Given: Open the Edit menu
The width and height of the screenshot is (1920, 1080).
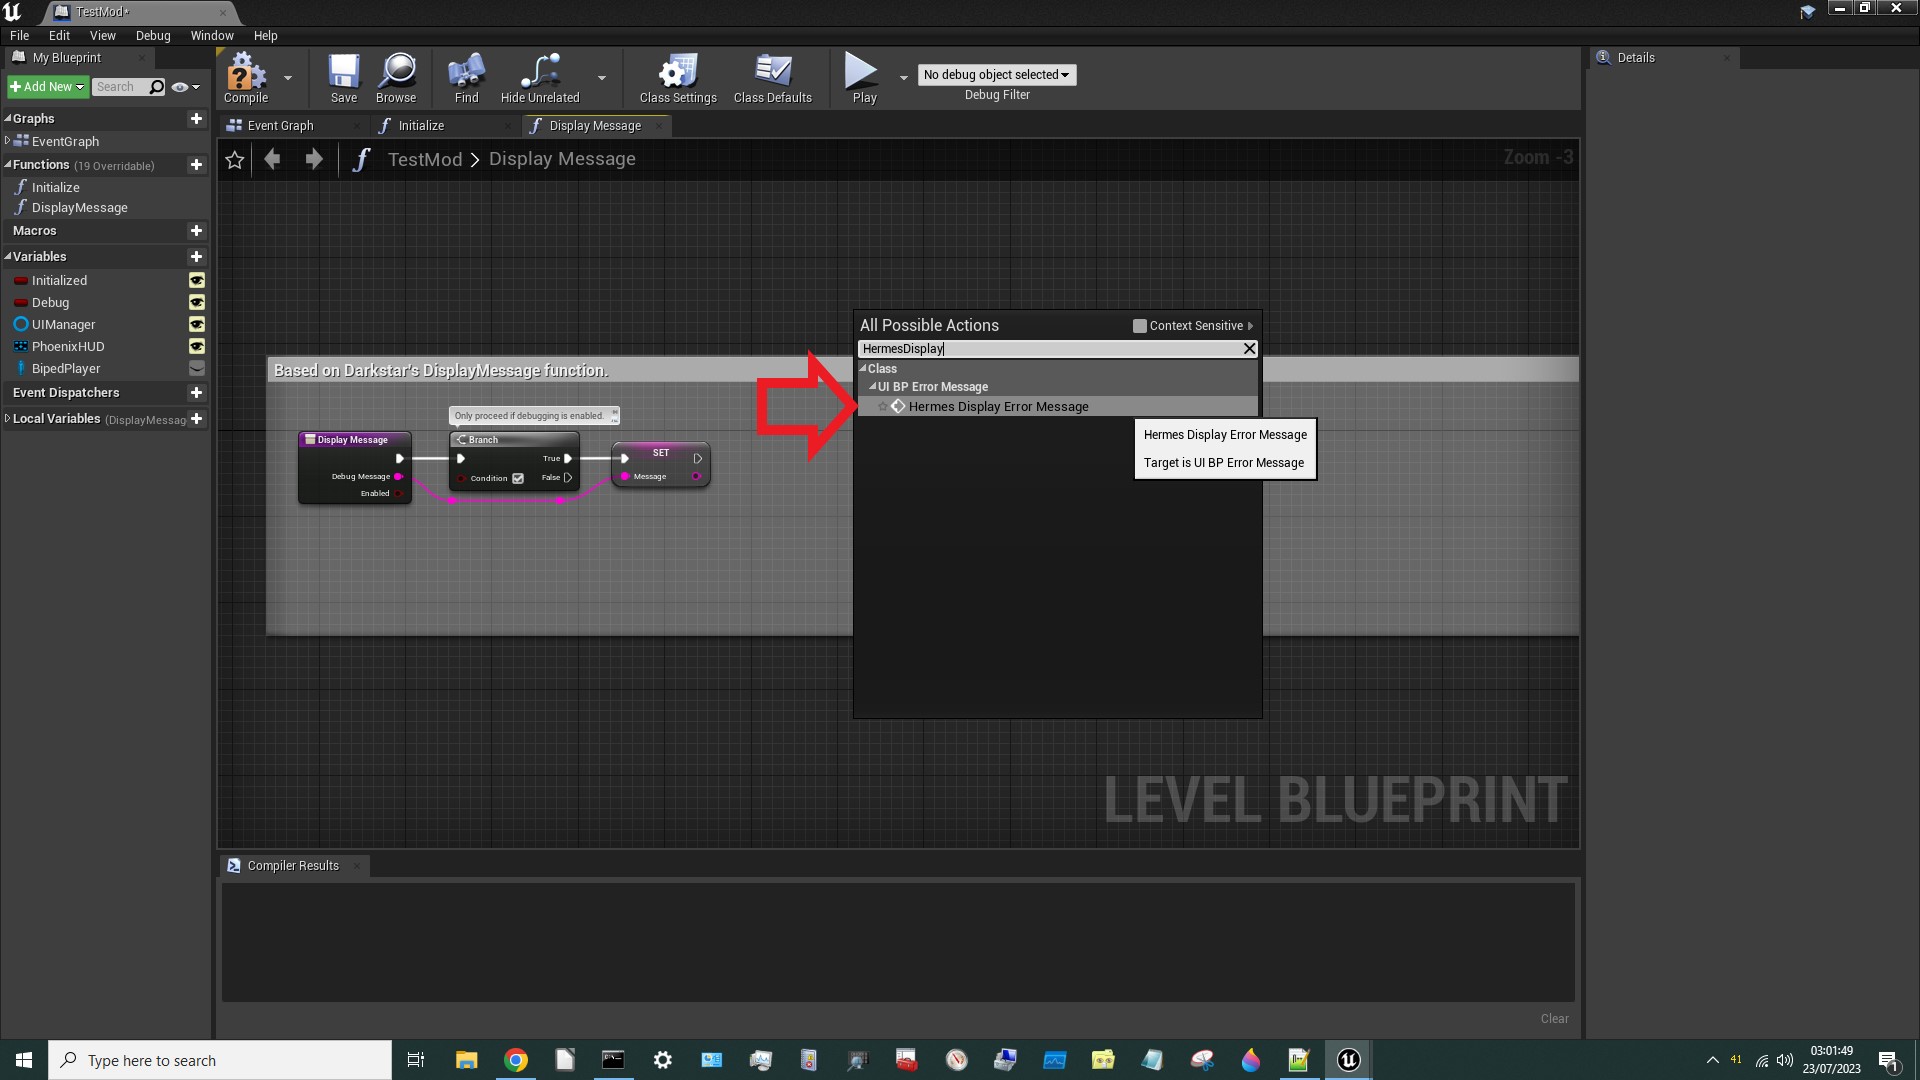Looking at the screenshot, I should (59, 35).
